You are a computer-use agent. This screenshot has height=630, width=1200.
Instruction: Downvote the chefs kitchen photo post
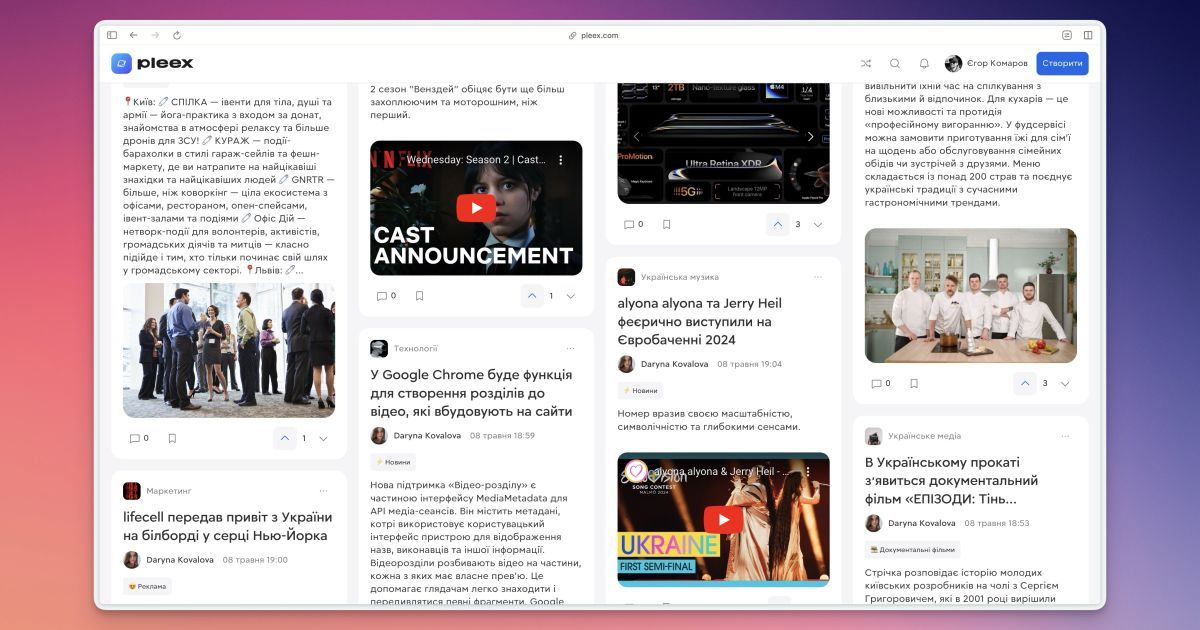pos(1065,383)
